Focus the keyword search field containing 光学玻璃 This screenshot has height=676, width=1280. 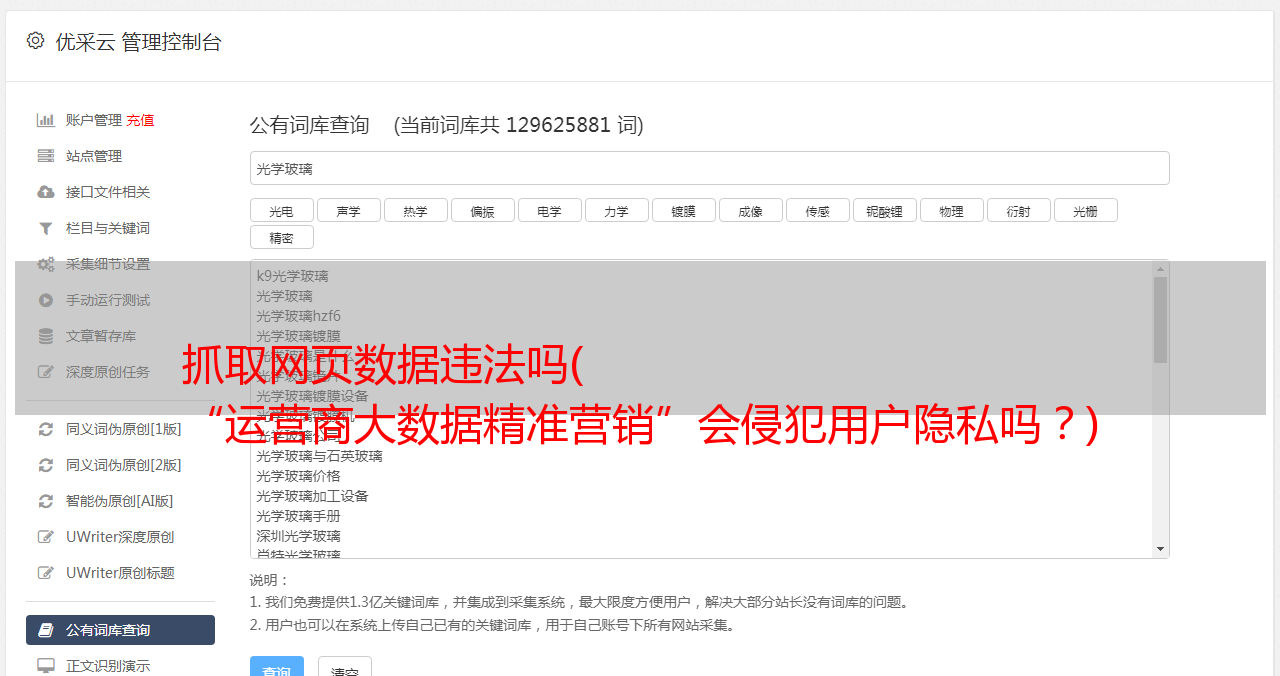click(709, 168)
